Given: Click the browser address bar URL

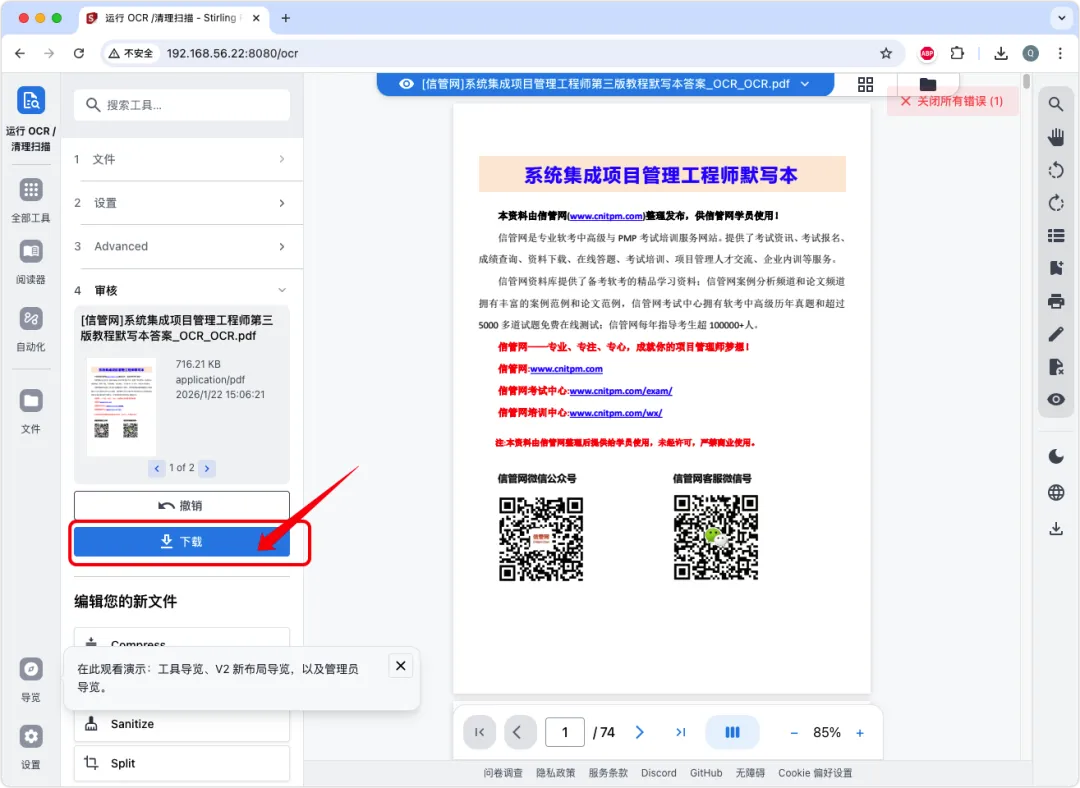Looking at the screenshot, I should [232, 53].
